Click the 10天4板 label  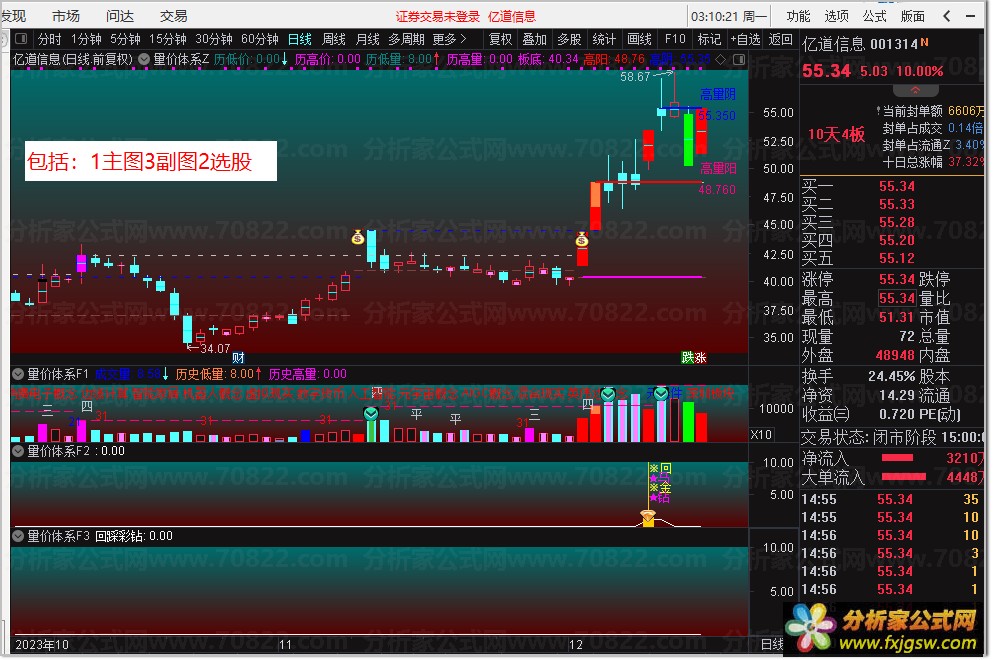click(x=836, y=134)
